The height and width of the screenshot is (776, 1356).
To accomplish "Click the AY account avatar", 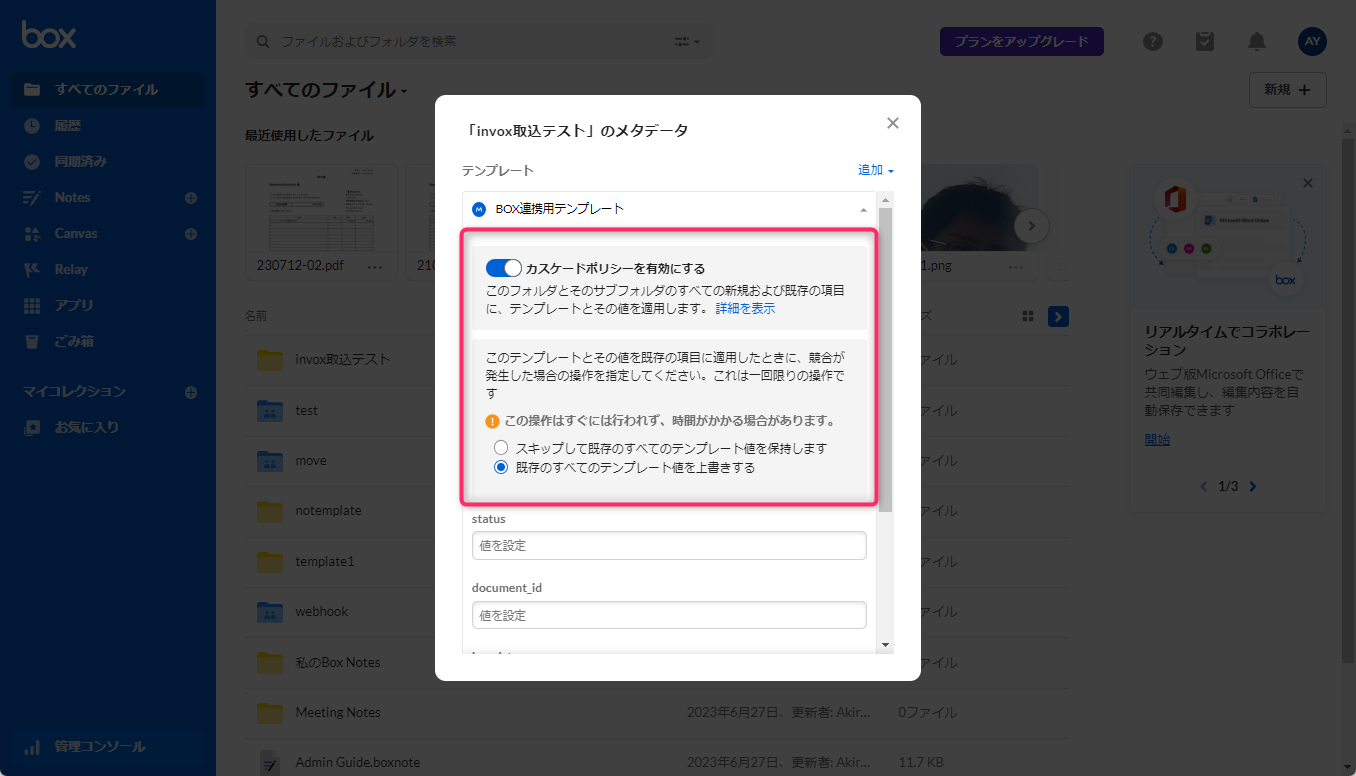I will coord(1312,41).
